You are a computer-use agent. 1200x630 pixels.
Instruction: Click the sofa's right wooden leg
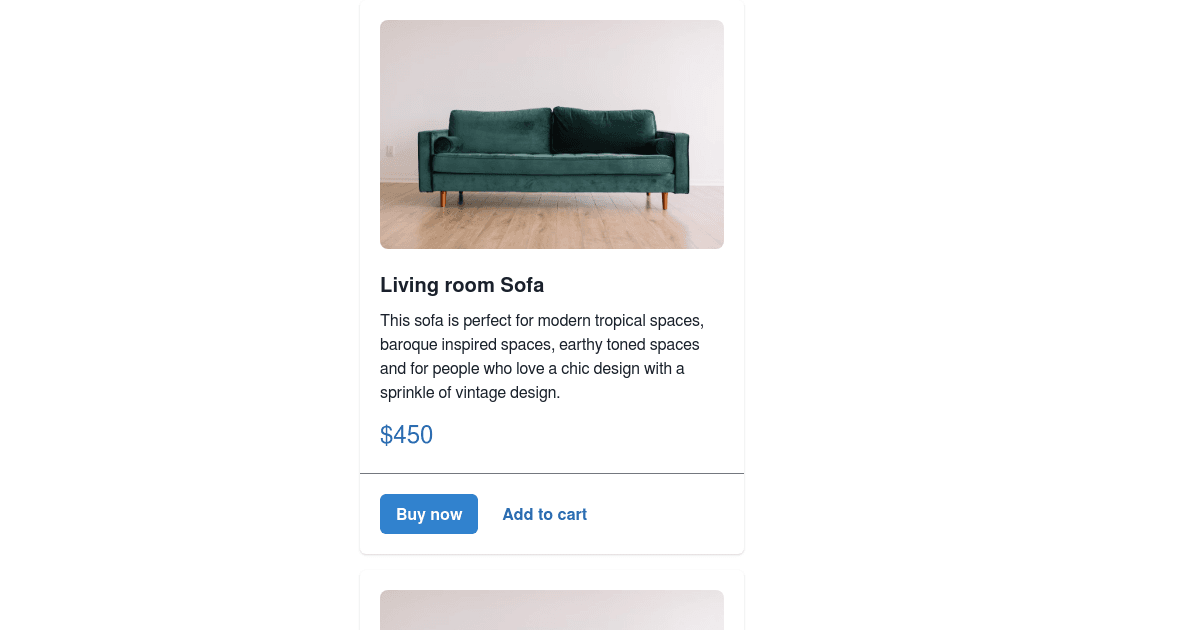pyautogui.click(x=665, y=200)
